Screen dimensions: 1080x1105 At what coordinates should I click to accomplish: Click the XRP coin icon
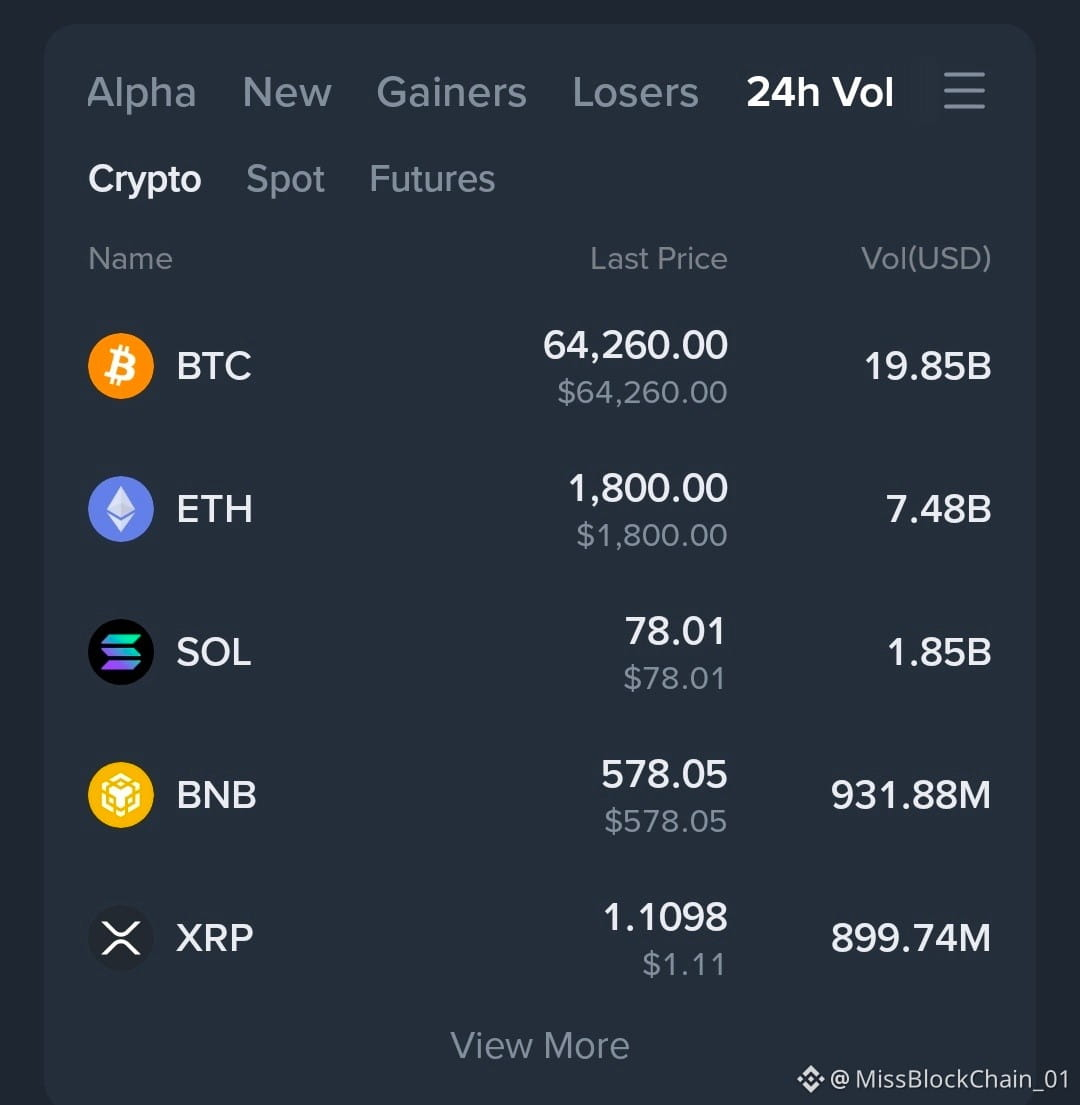tap(120, 938)
